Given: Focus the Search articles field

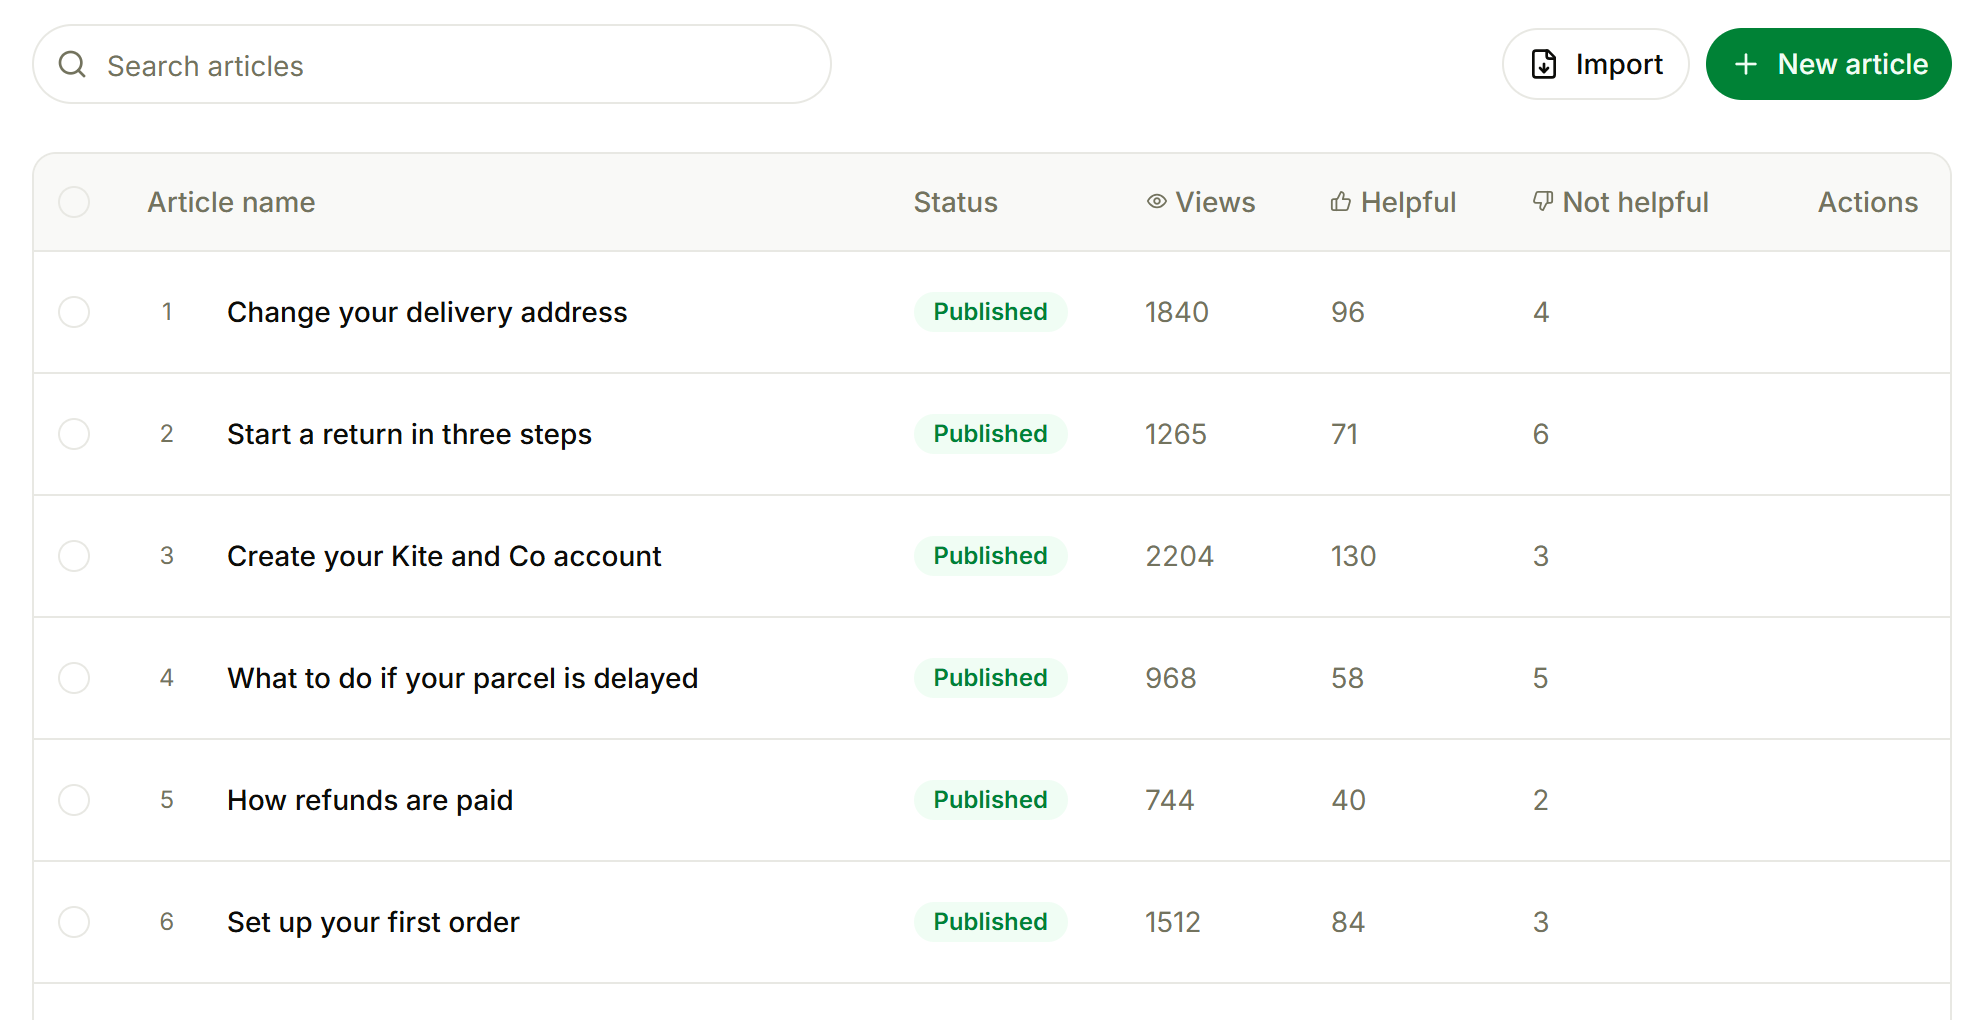Looking at the screenshot, I should click(432, 65).
